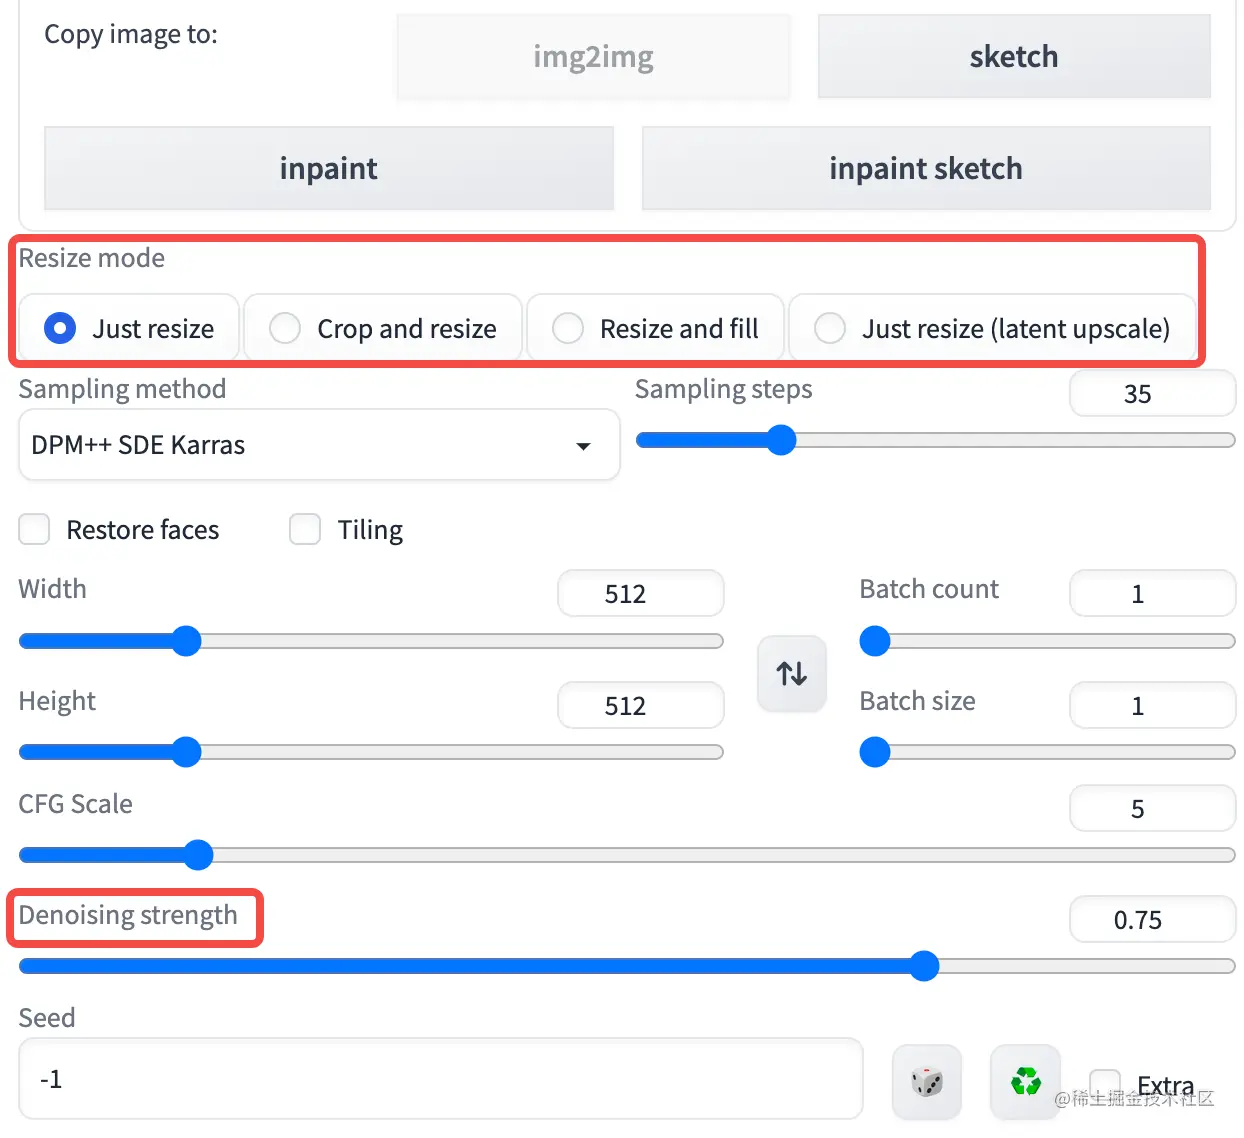Toggle the Tiling checkbox

click(x=305, y=529)
